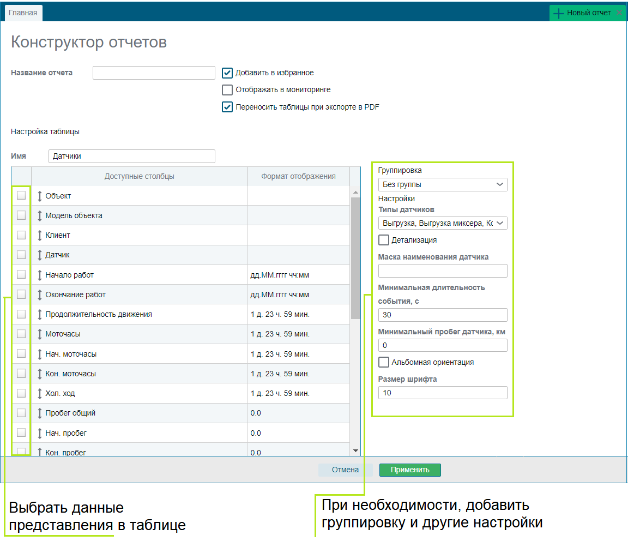The image size is (628, 547).
Task: Check the Начало работ column checkbox
Action: (x=22, y=274)
